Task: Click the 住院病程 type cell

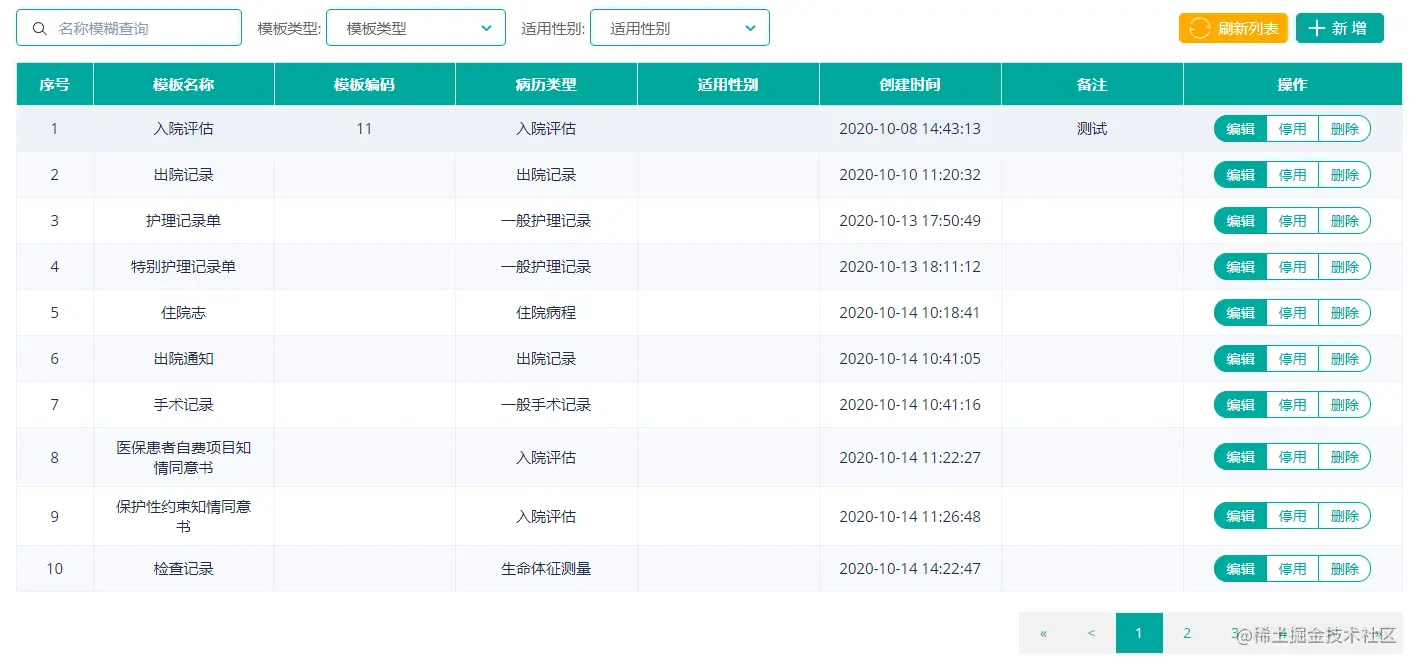Action: click(546, 313)
